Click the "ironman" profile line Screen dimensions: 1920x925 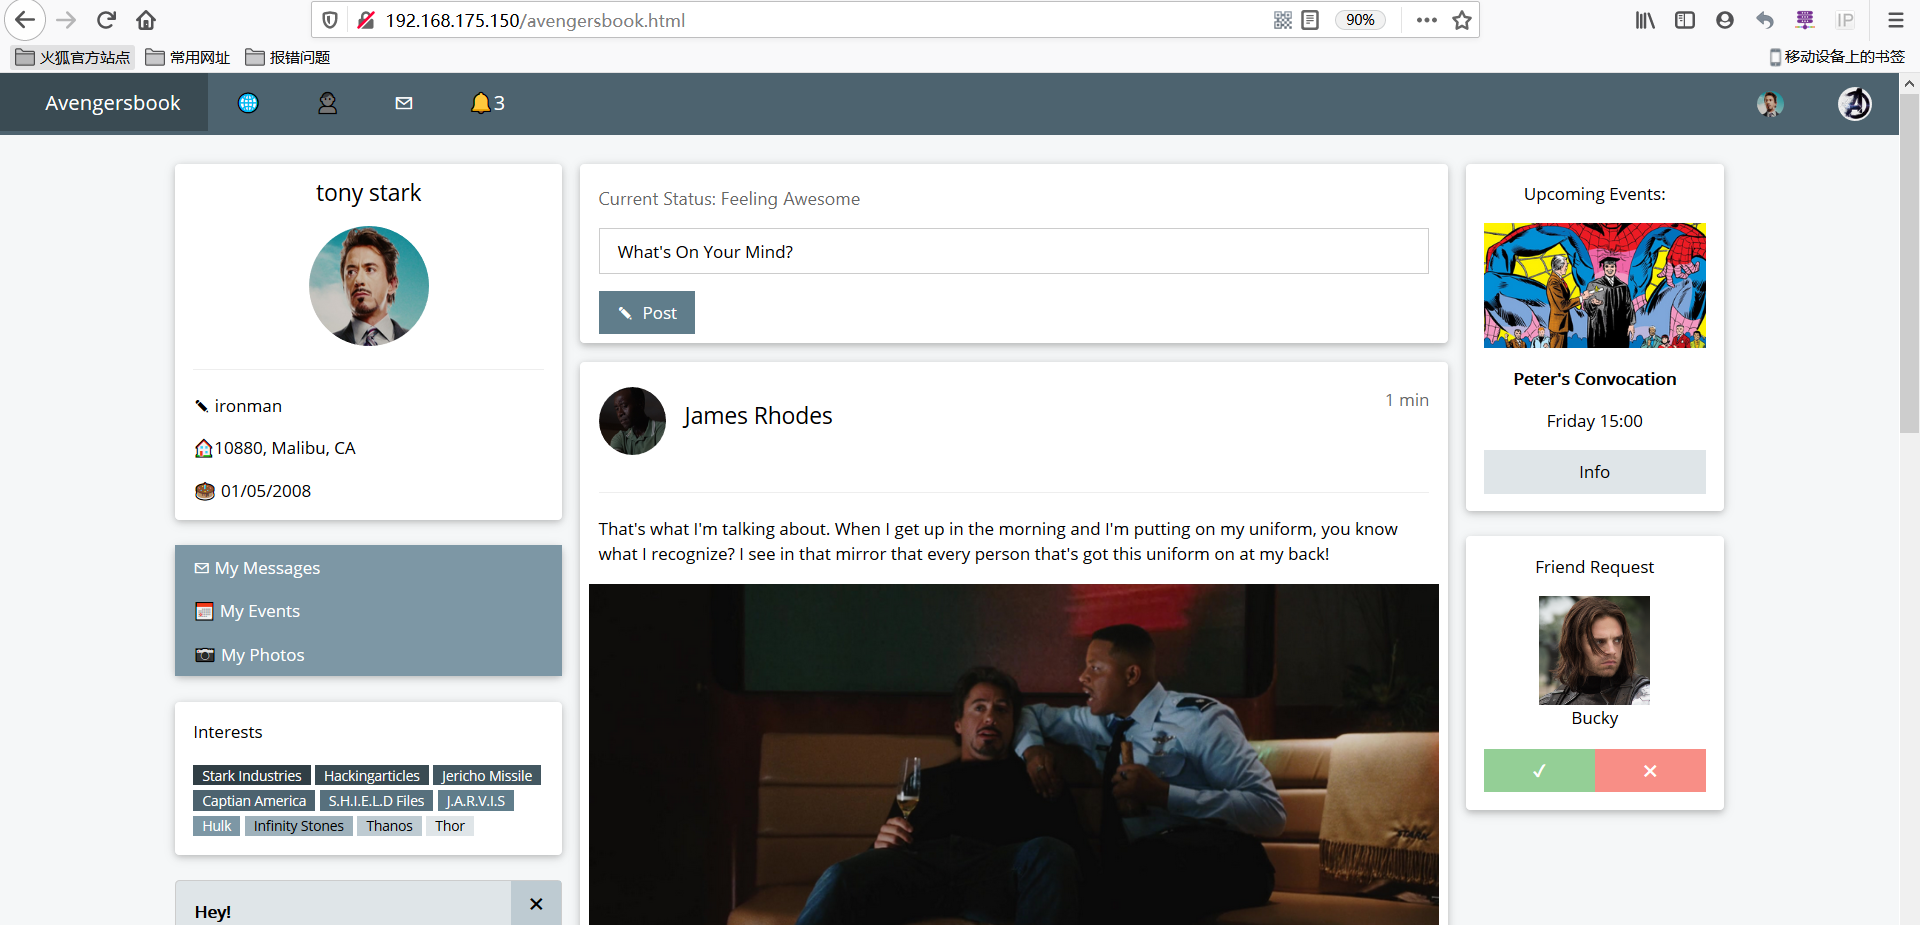click(238, 406)
